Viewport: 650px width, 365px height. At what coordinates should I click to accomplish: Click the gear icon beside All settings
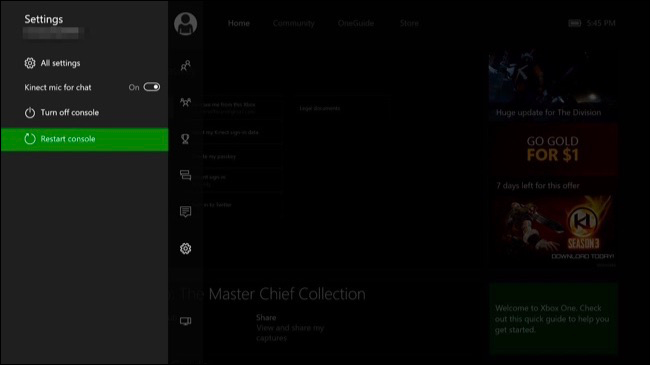pos(30,63)
